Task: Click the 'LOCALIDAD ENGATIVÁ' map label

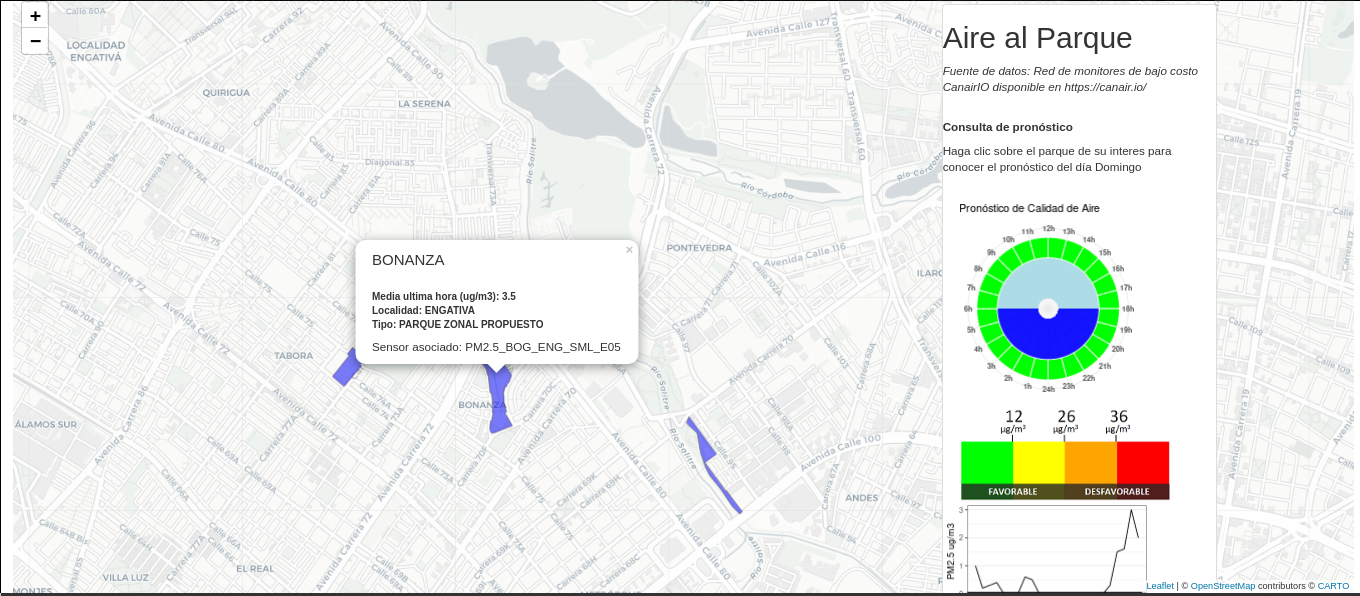Action: [x=96, y=51]
